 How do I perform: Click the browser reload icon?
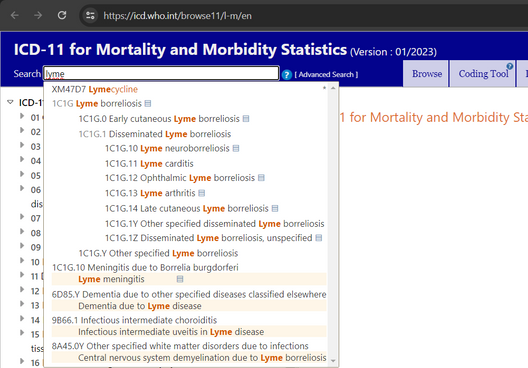[62, 15]
